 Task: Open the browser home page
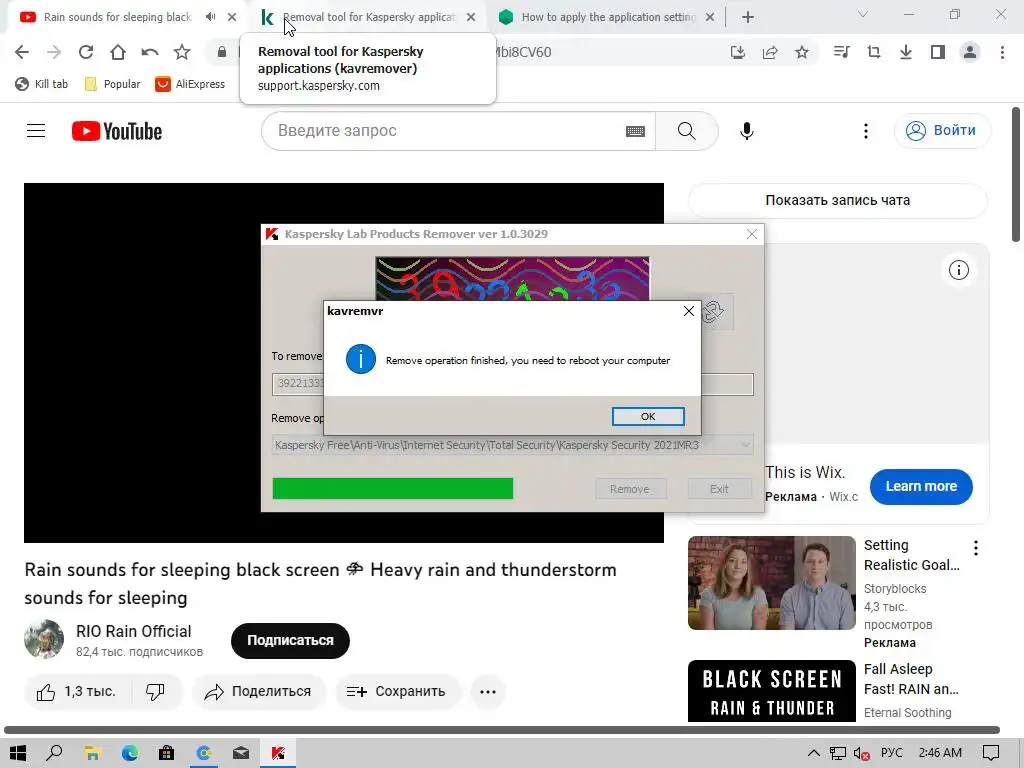(x=118, y=52)
